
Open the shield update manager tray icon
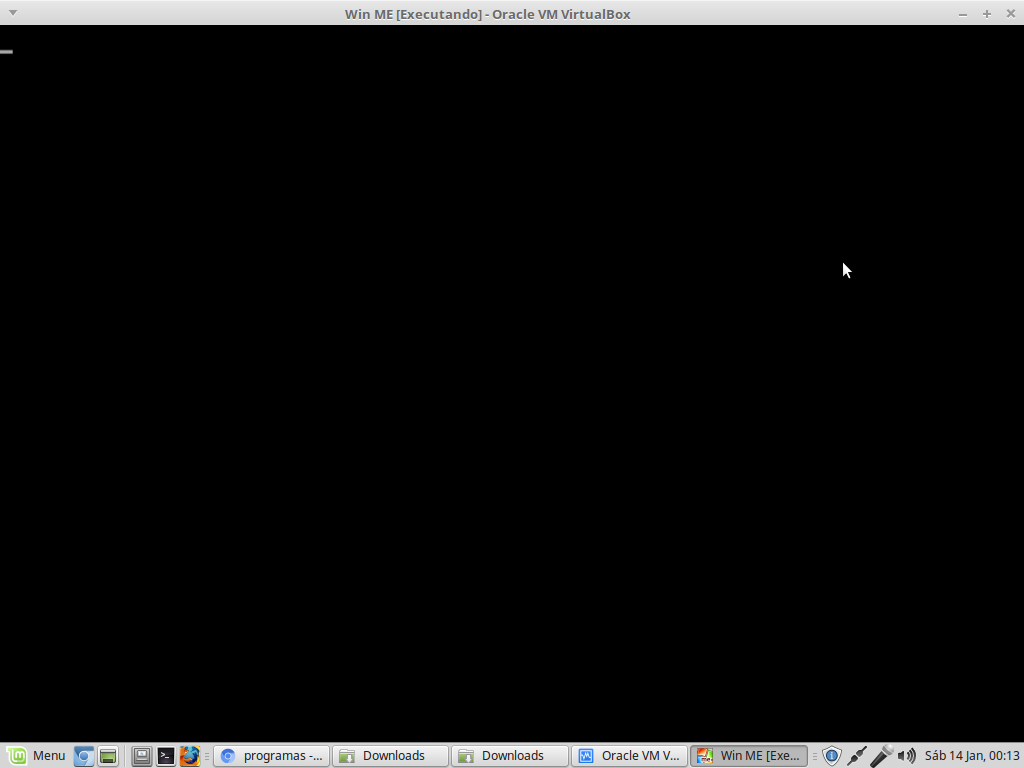[x=831, y=756]
